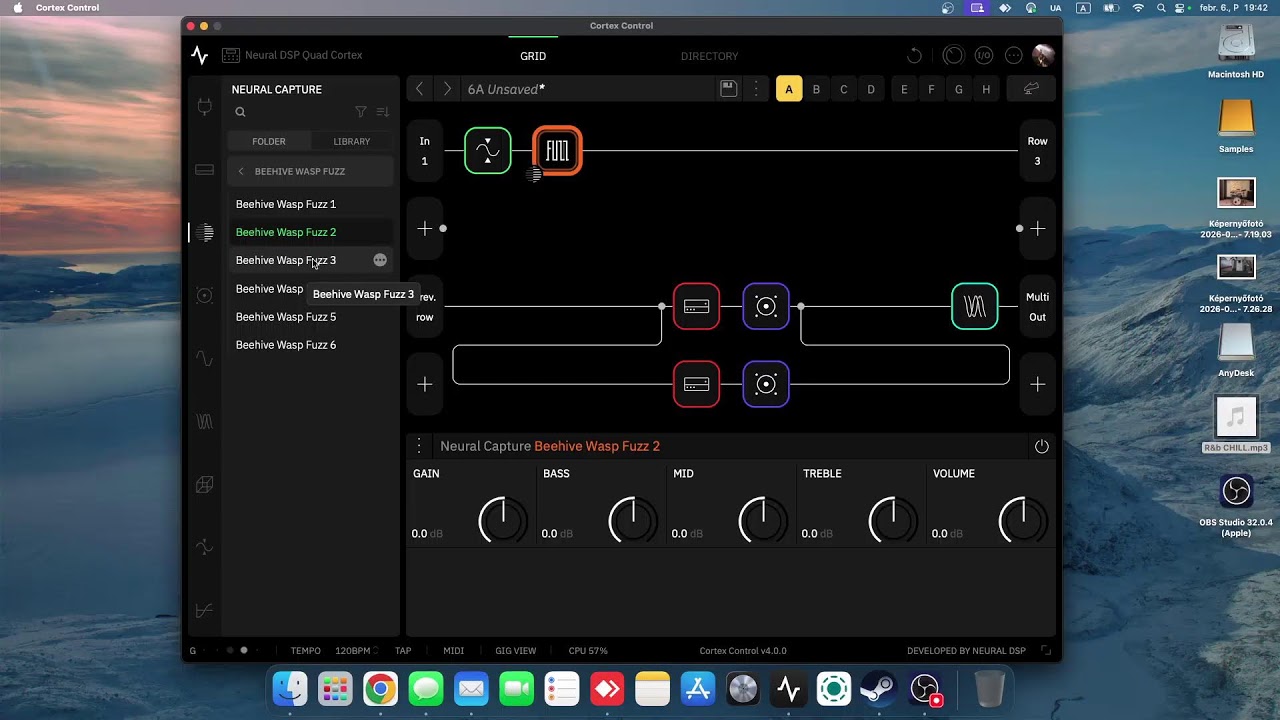This screenshot has height=720, width=1280.
Task: Click the Row 3 output button
Action: coord(1037,151)
